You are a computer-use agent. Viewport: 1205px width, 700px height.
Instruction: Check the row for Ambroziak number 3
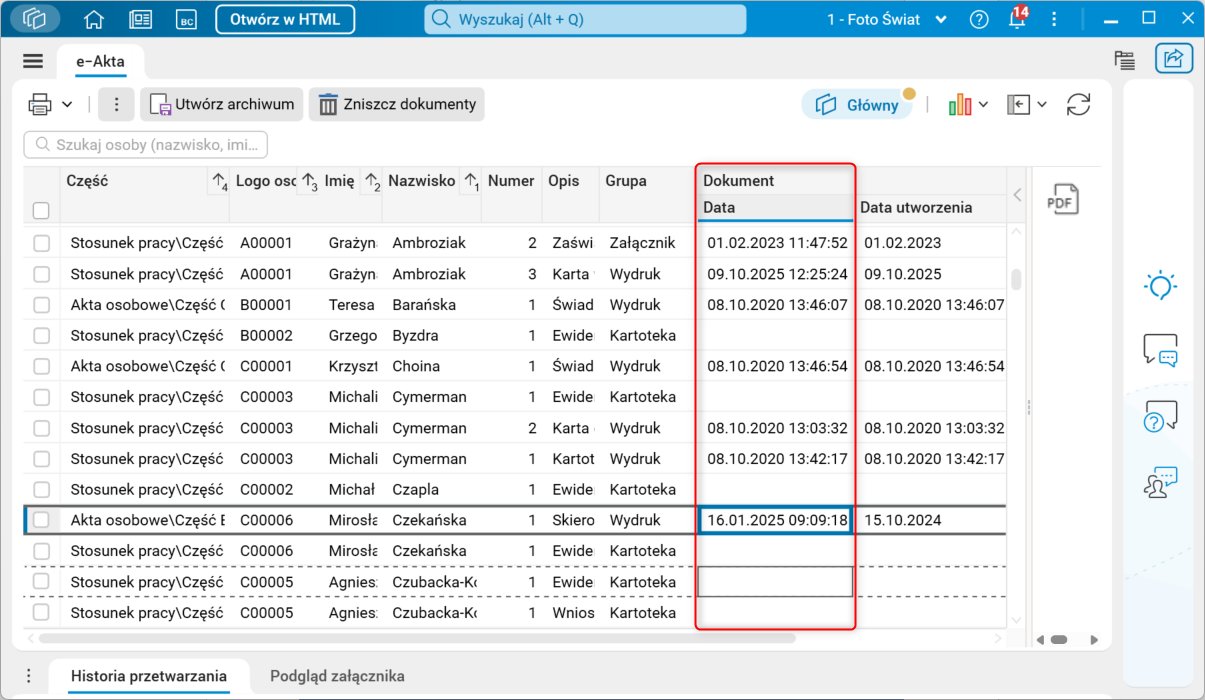click(x=41, y=274)
